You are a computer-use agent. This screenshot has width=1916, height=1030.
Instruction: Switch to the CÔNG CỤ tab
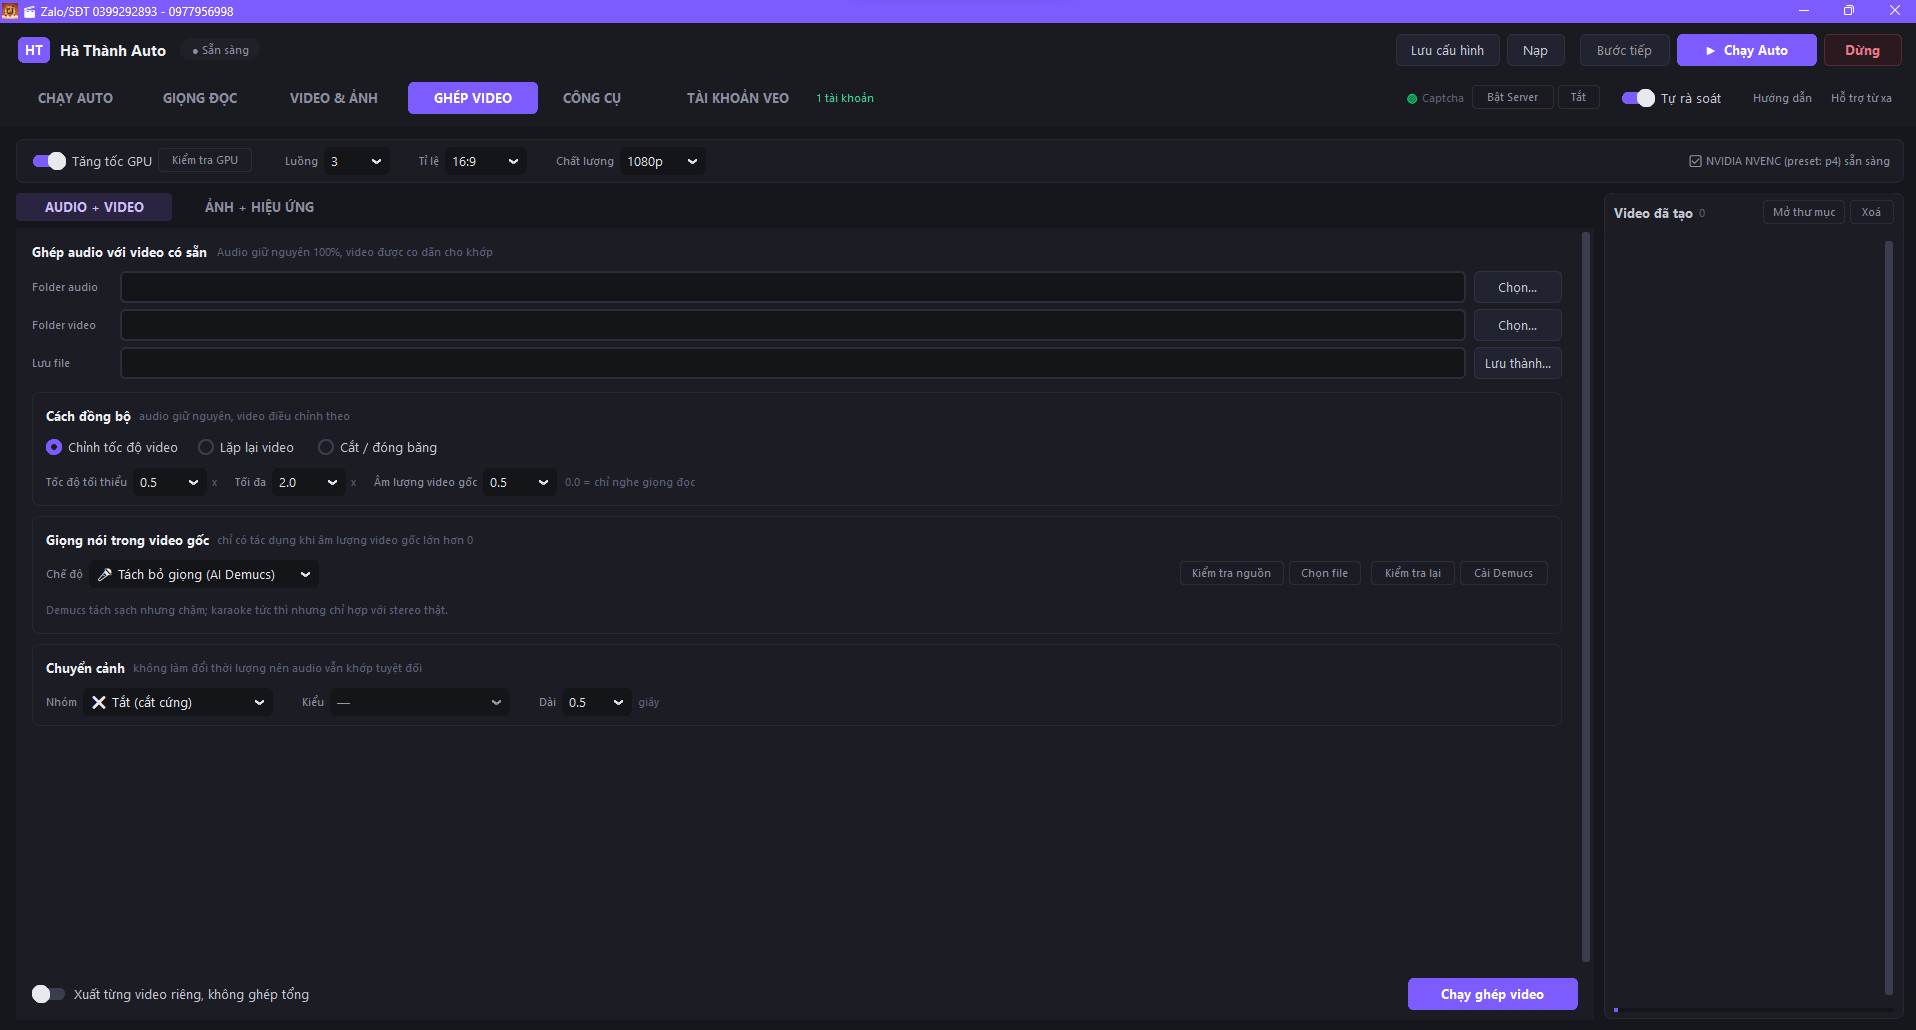(592, 98)
